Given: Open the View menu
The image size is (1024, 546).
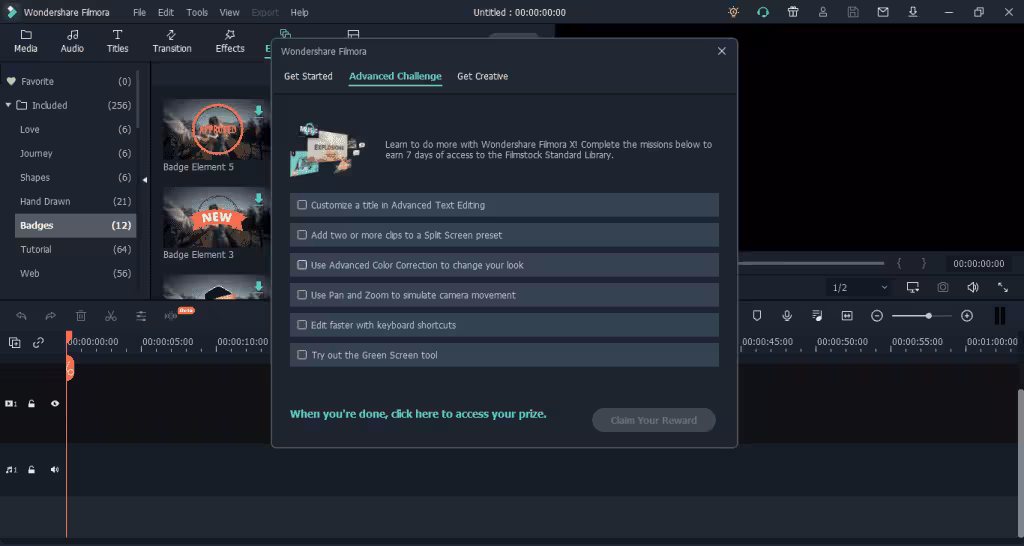Looking at the screenshot, I should tap(229, 12).
